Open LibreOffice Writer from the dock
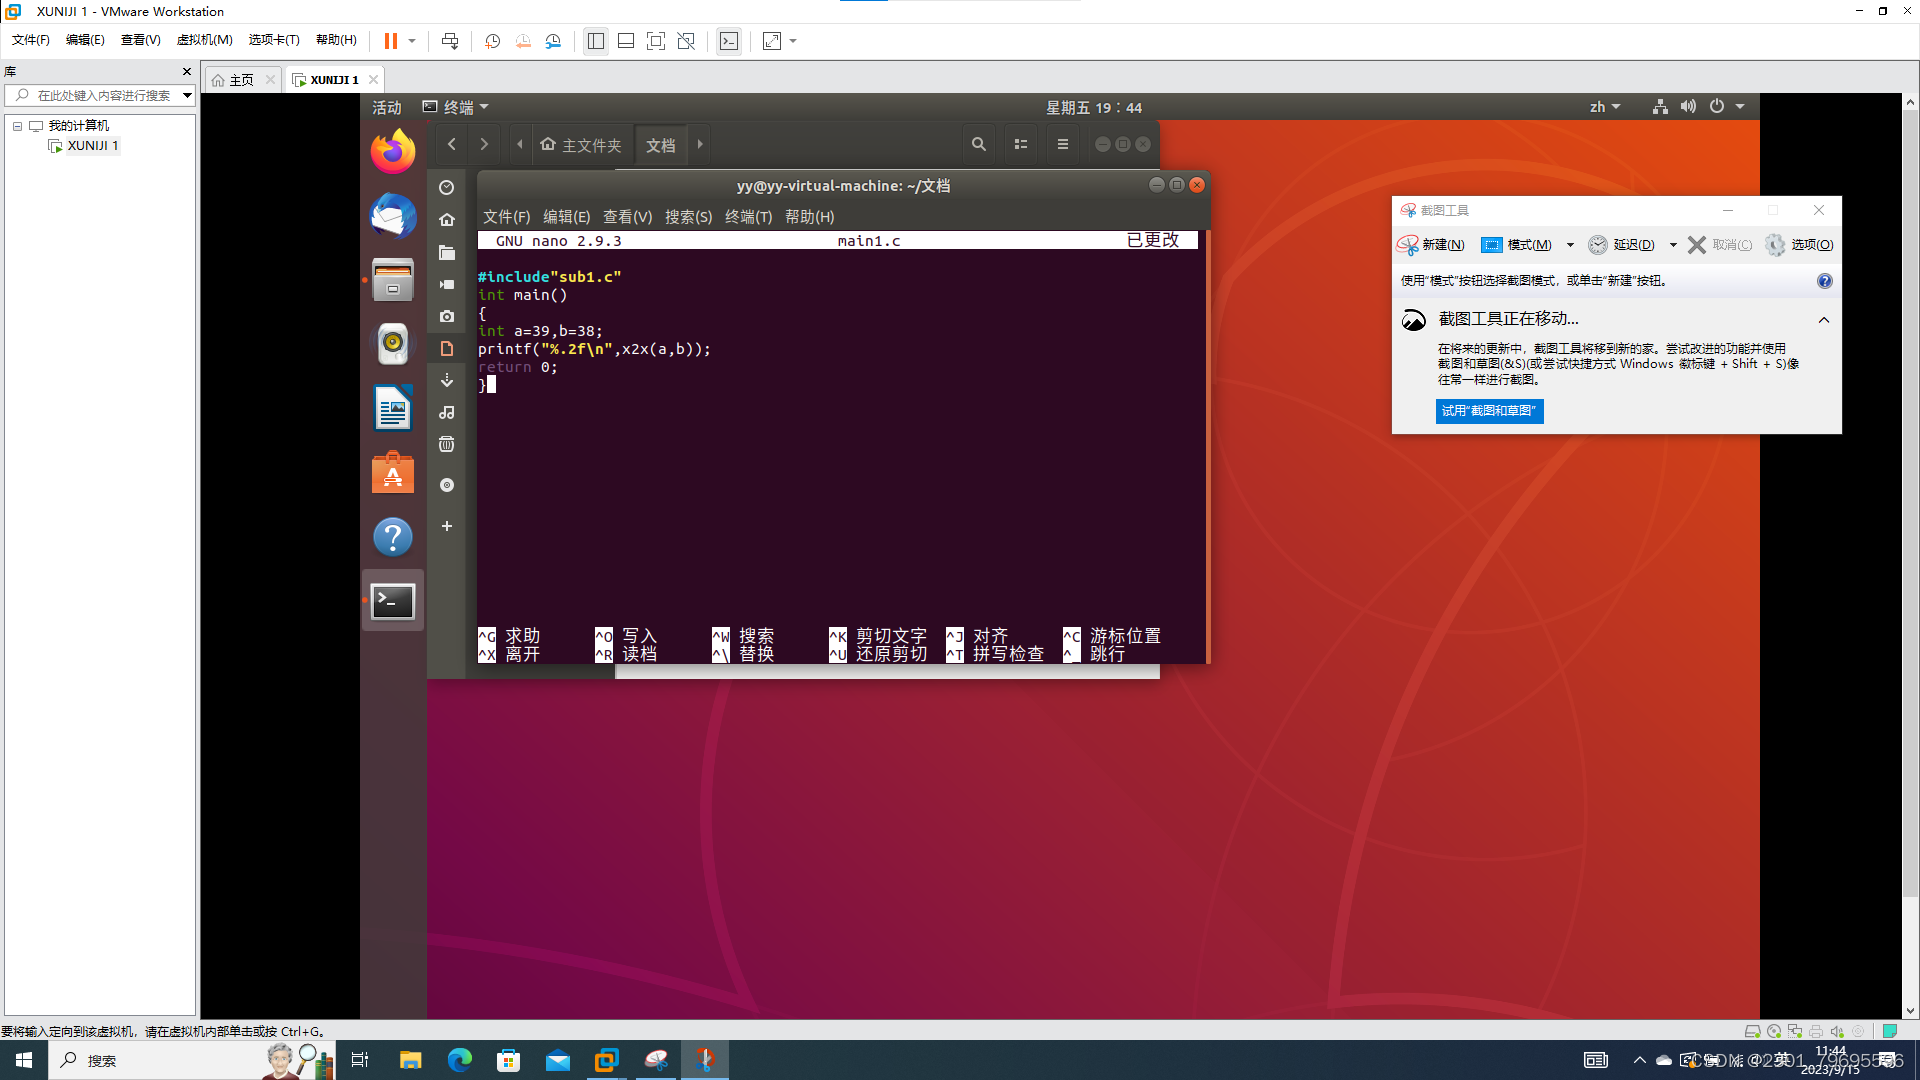This screenshot has width=1920, height=1080. [393, 408]
